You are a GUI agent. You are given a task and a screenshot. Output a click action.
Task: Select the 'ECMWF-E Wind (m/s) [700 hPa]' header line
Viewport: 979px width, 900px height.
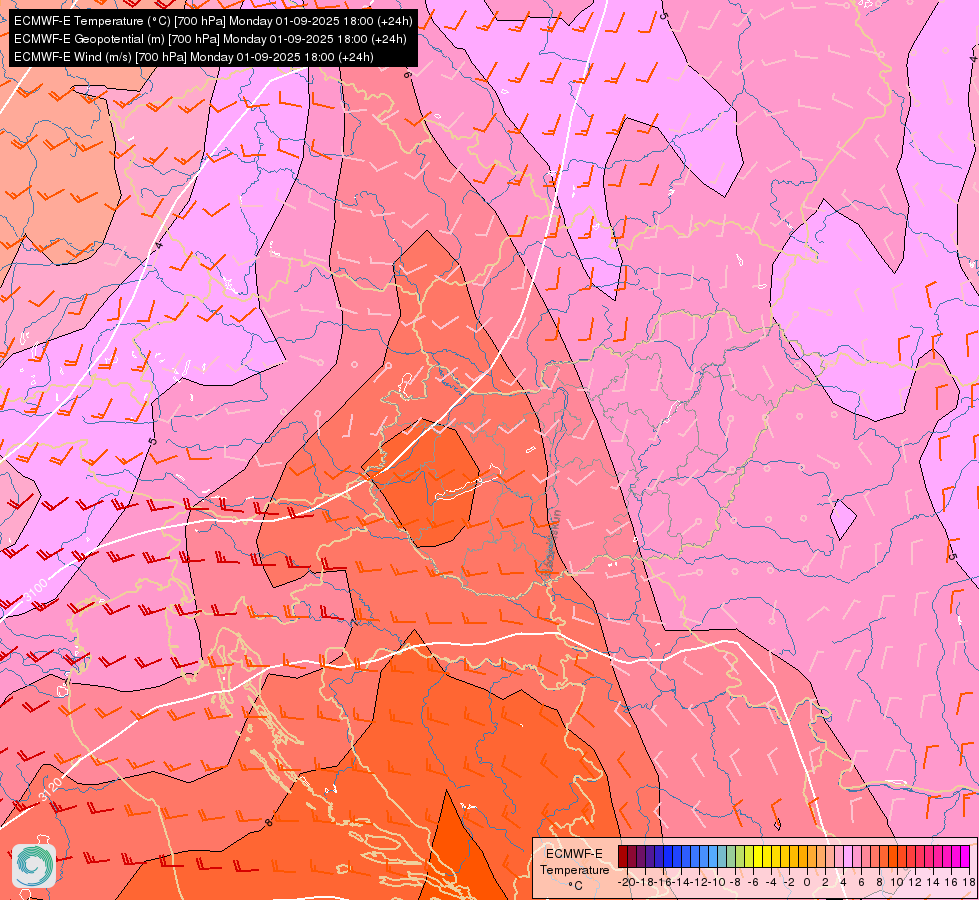pyautogui.click(x=194, y=57)
